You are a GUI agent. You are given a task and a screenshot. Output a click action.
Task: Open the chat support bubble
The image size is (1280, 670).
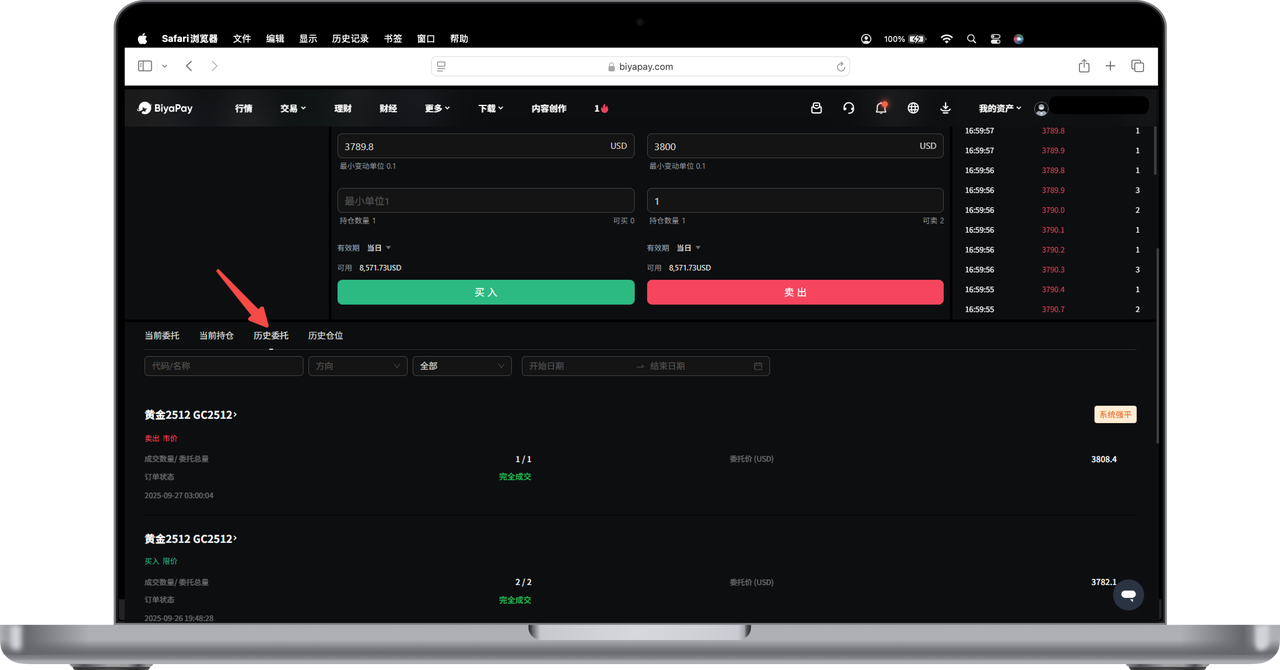pyautogui.click(x=1128, y=595)
